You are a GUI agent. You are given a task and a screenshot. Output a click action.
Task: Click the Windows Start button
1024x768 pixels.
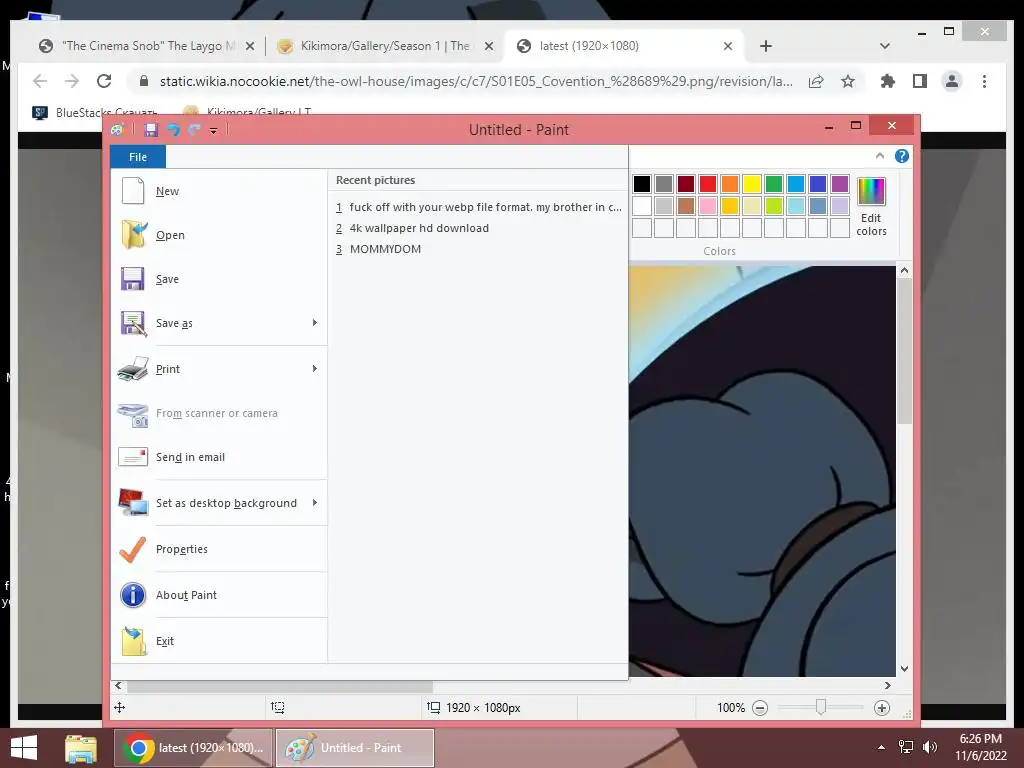click(x=24, y=748)
